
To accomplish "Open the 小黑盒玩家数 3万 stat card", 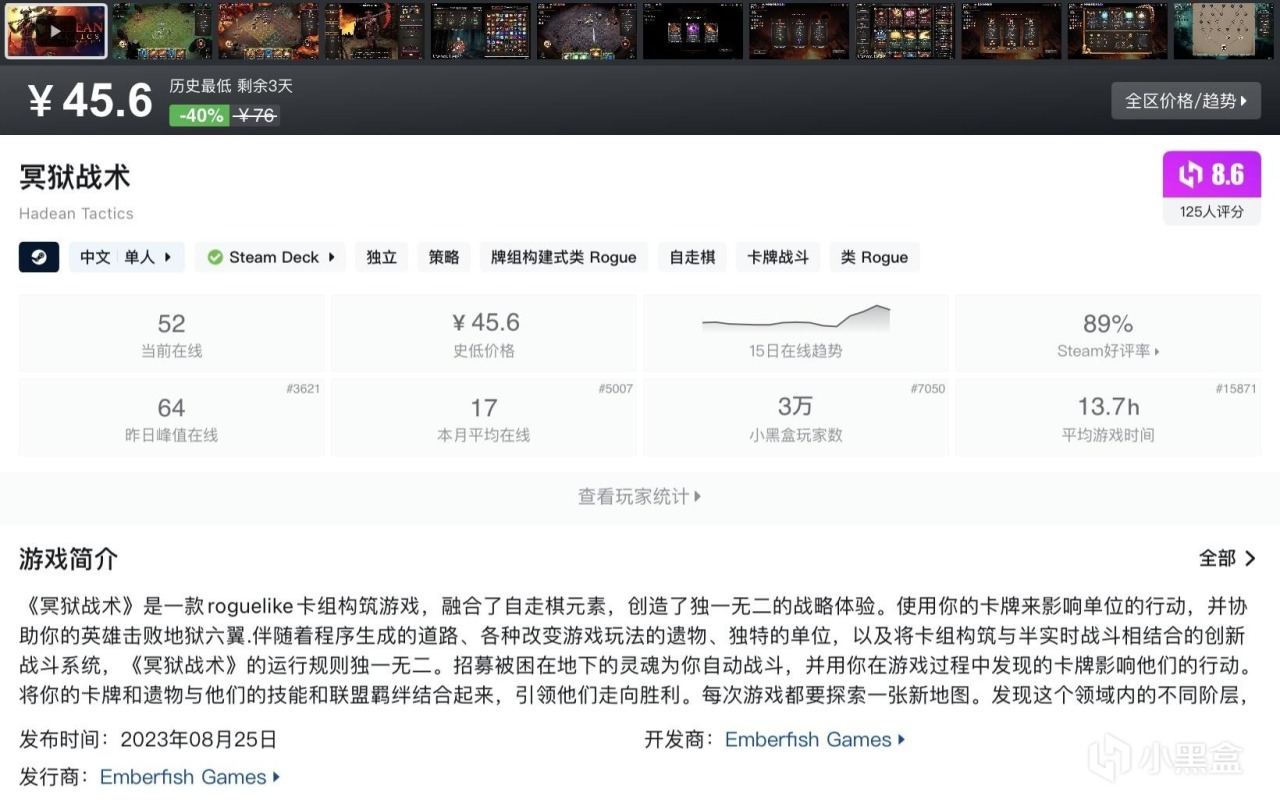I will point(796,418).
